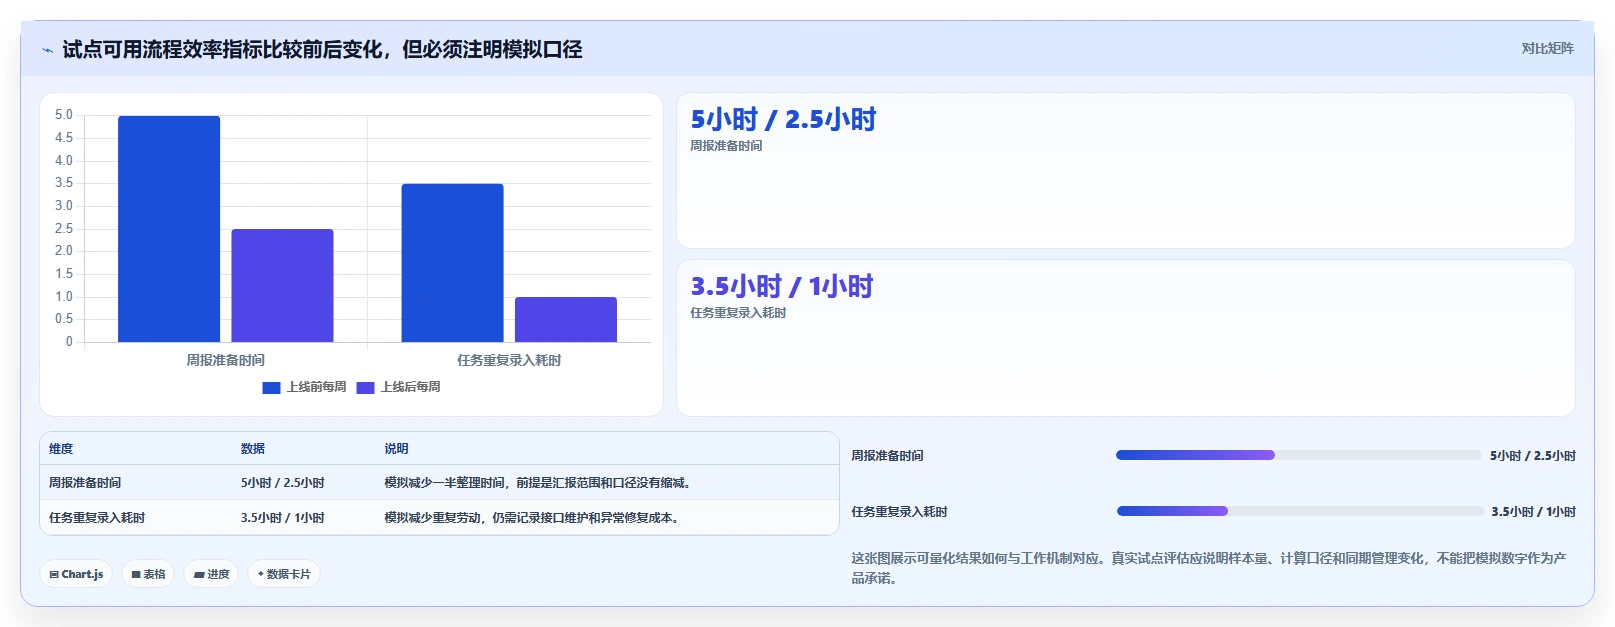
Task: Click the panel title 试点可用流程效率指标
Action: point(322,50)
